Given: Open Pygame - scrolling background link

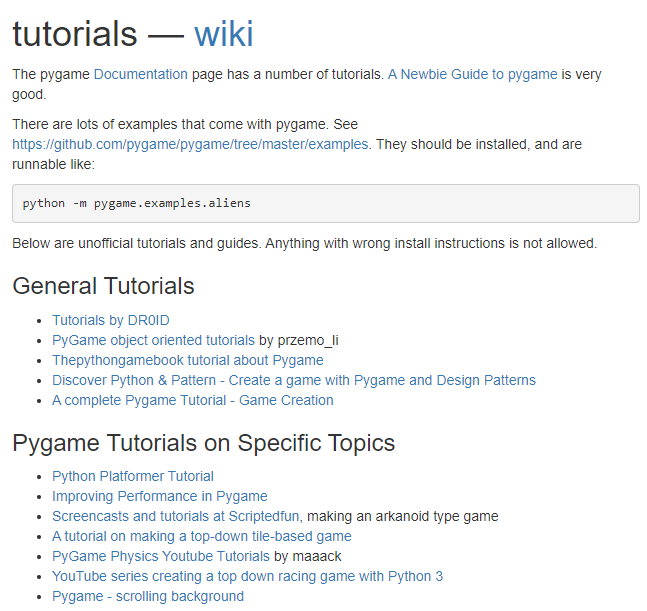Looking at the screenshot, I should 148,596.
